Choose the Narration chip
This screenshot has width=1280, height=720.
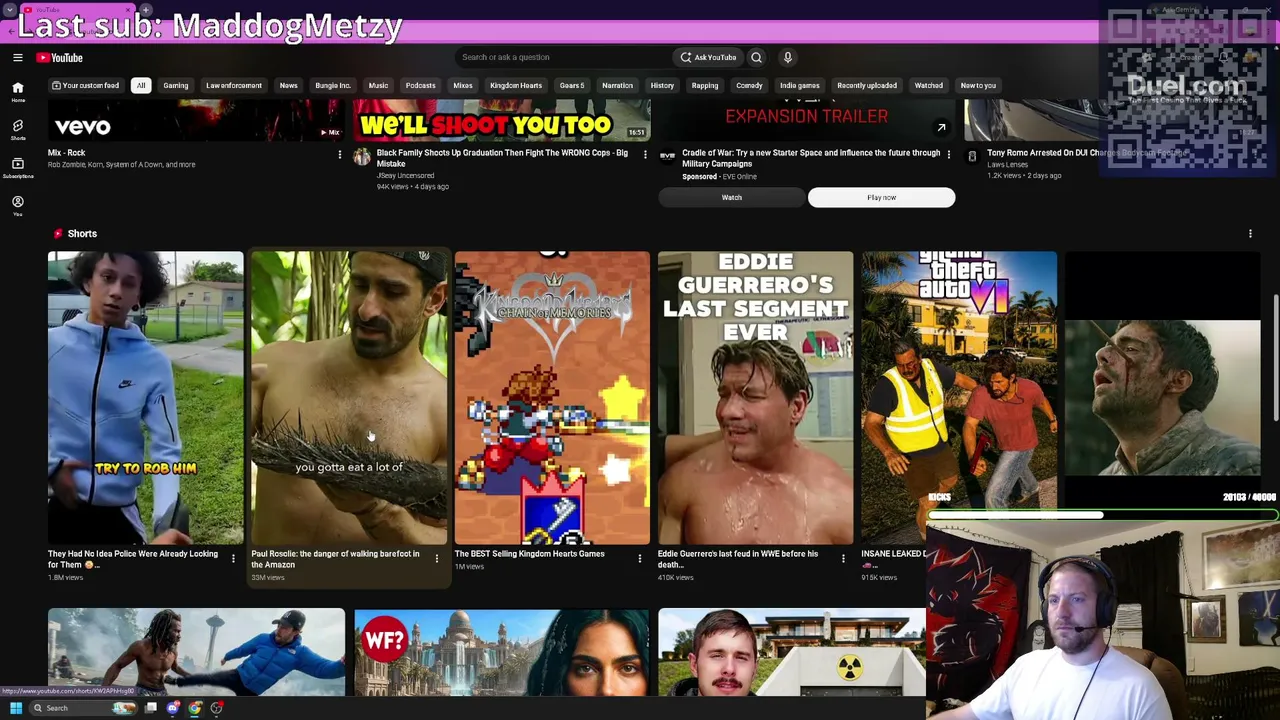pos(617,85)
